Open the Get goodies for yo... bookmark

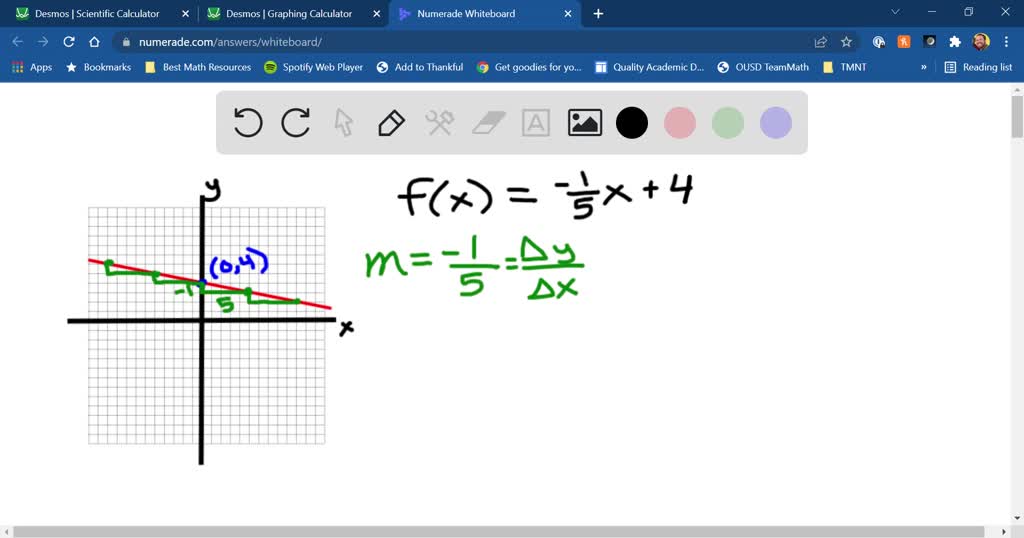click(x=529, y=67)
